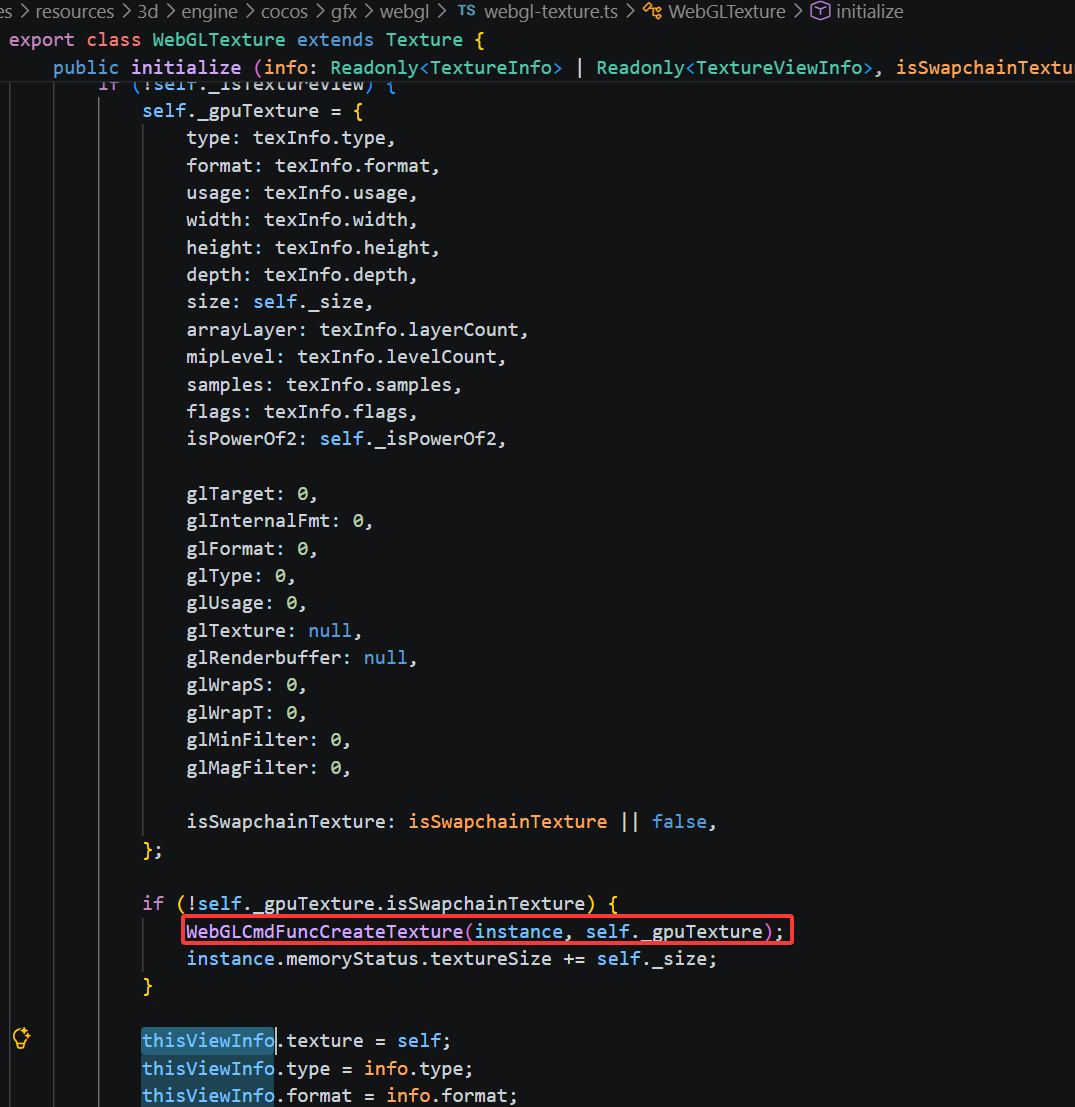Click 'glTarget: 0' line
Screen dimensions: 1075x1107
[252, 493]
